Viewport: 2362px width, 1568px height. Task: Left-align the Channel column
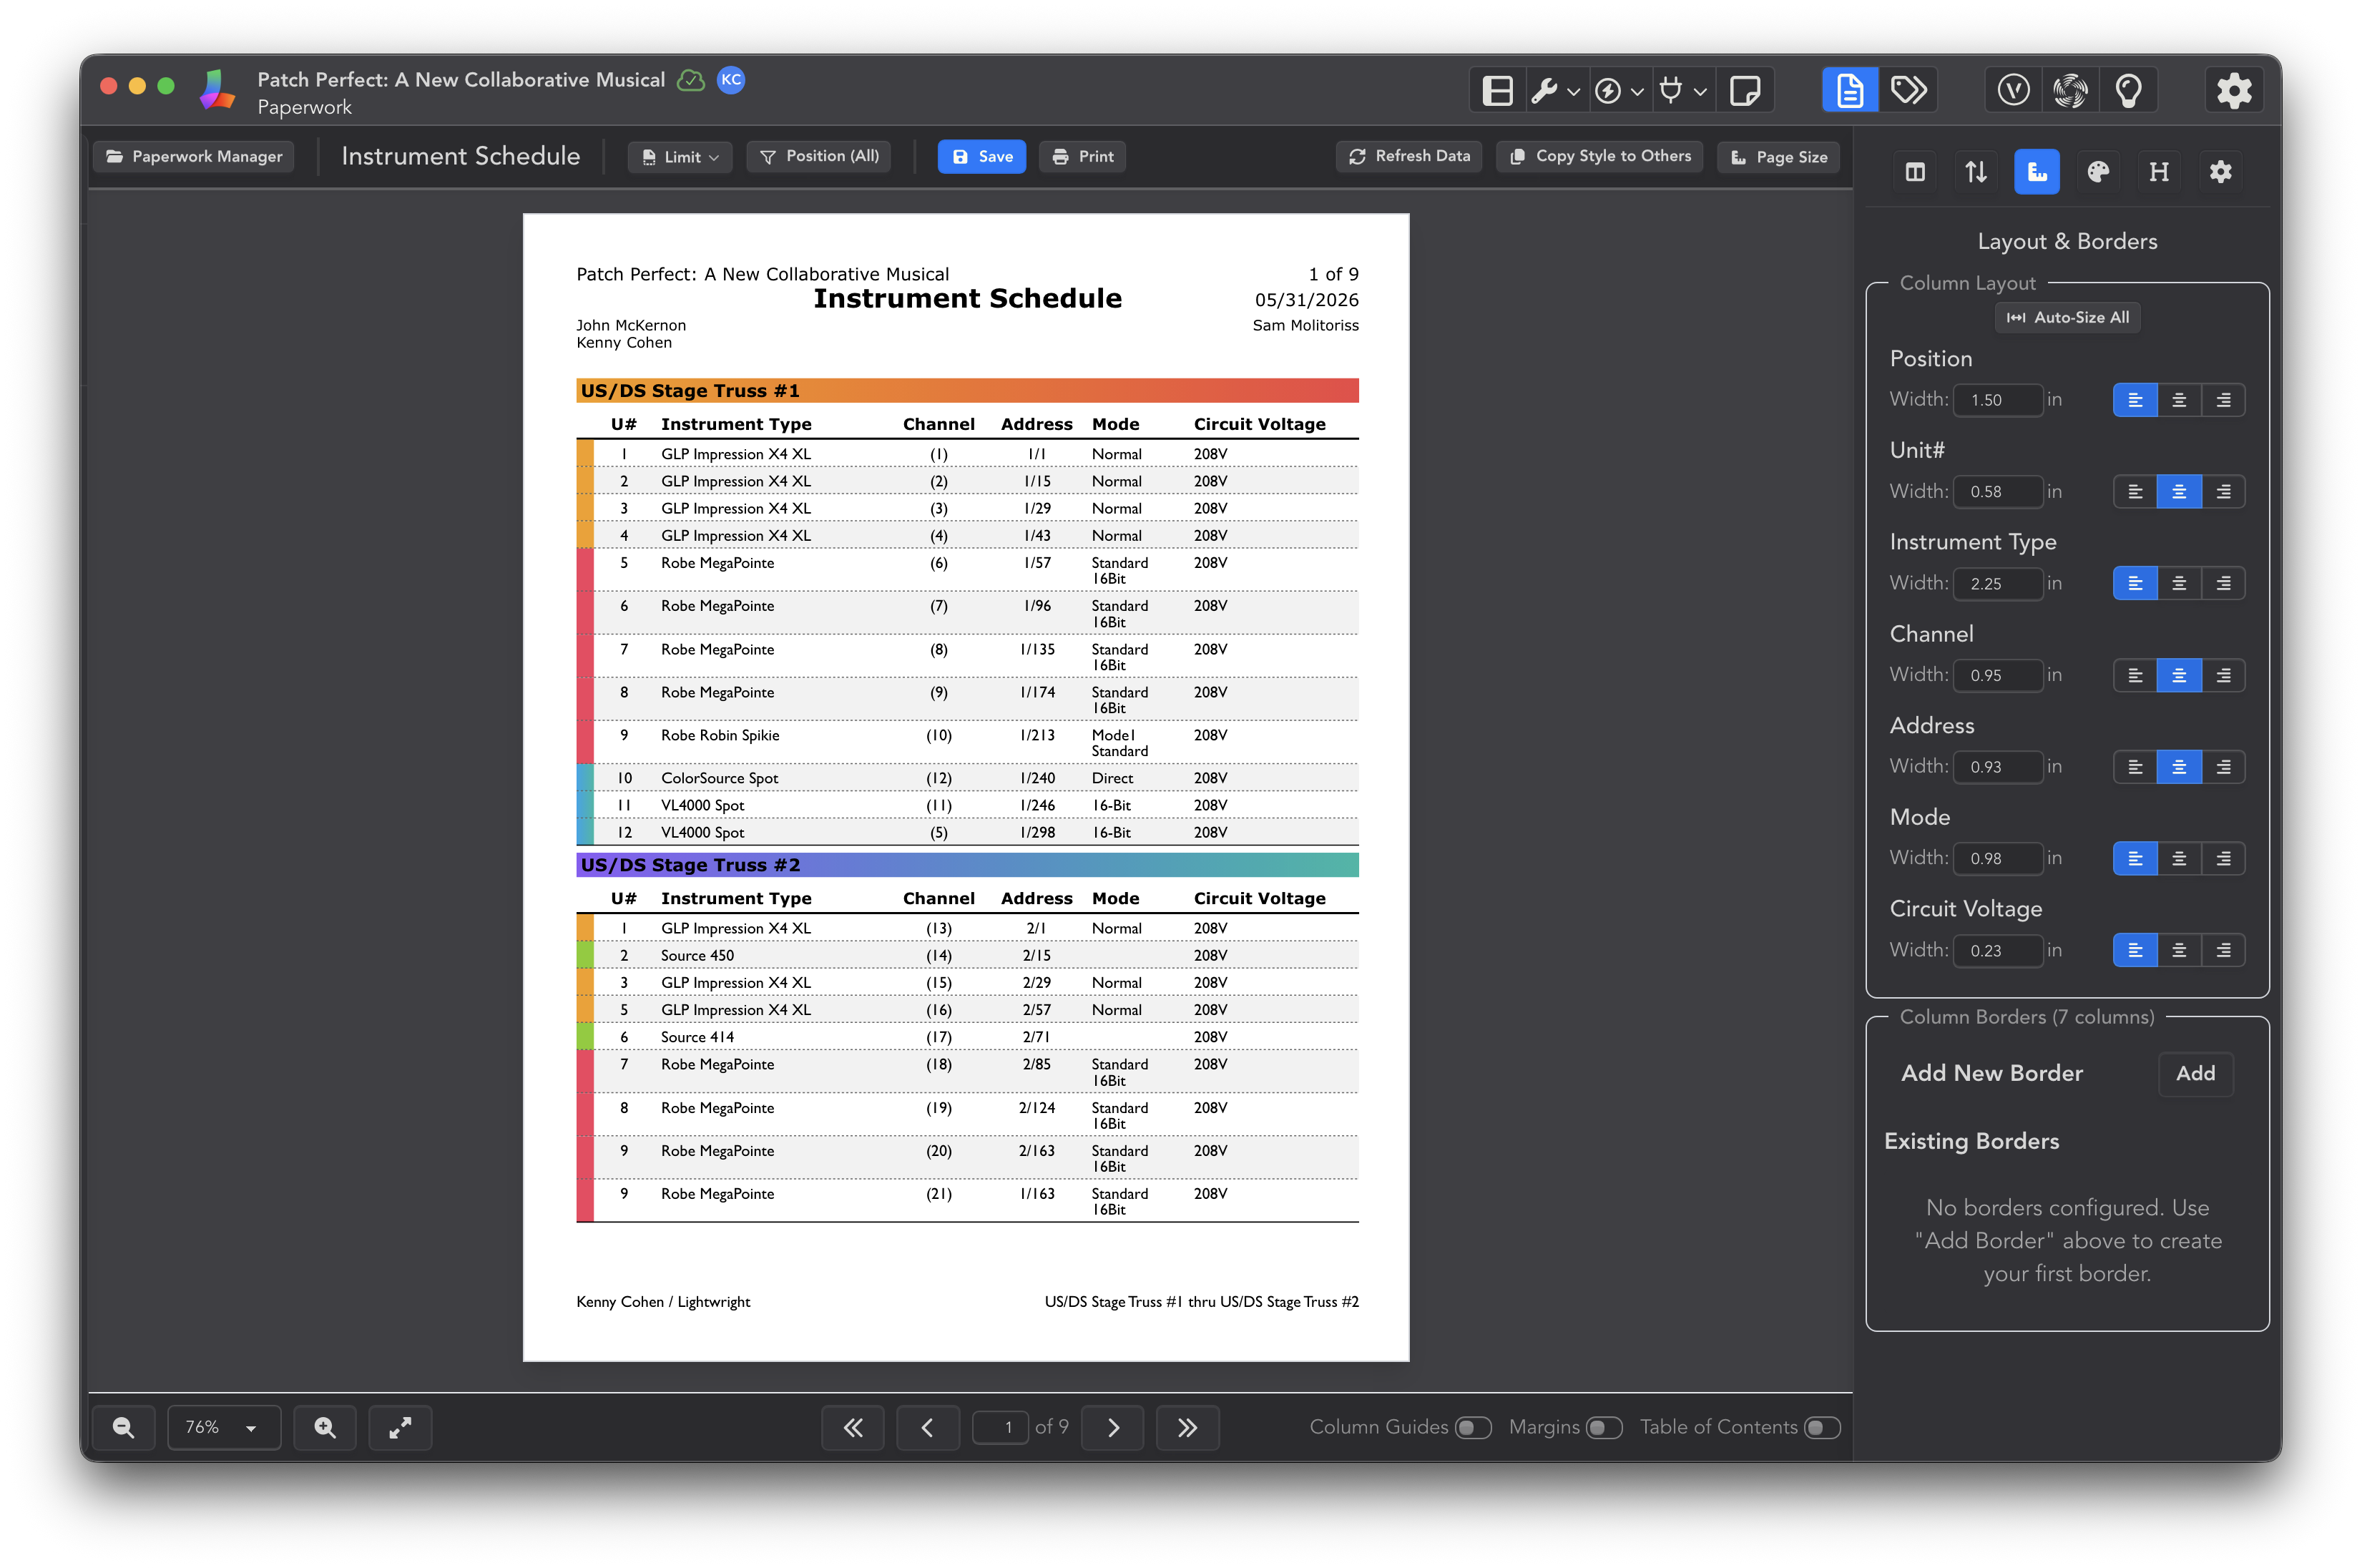coord(2135,675)
